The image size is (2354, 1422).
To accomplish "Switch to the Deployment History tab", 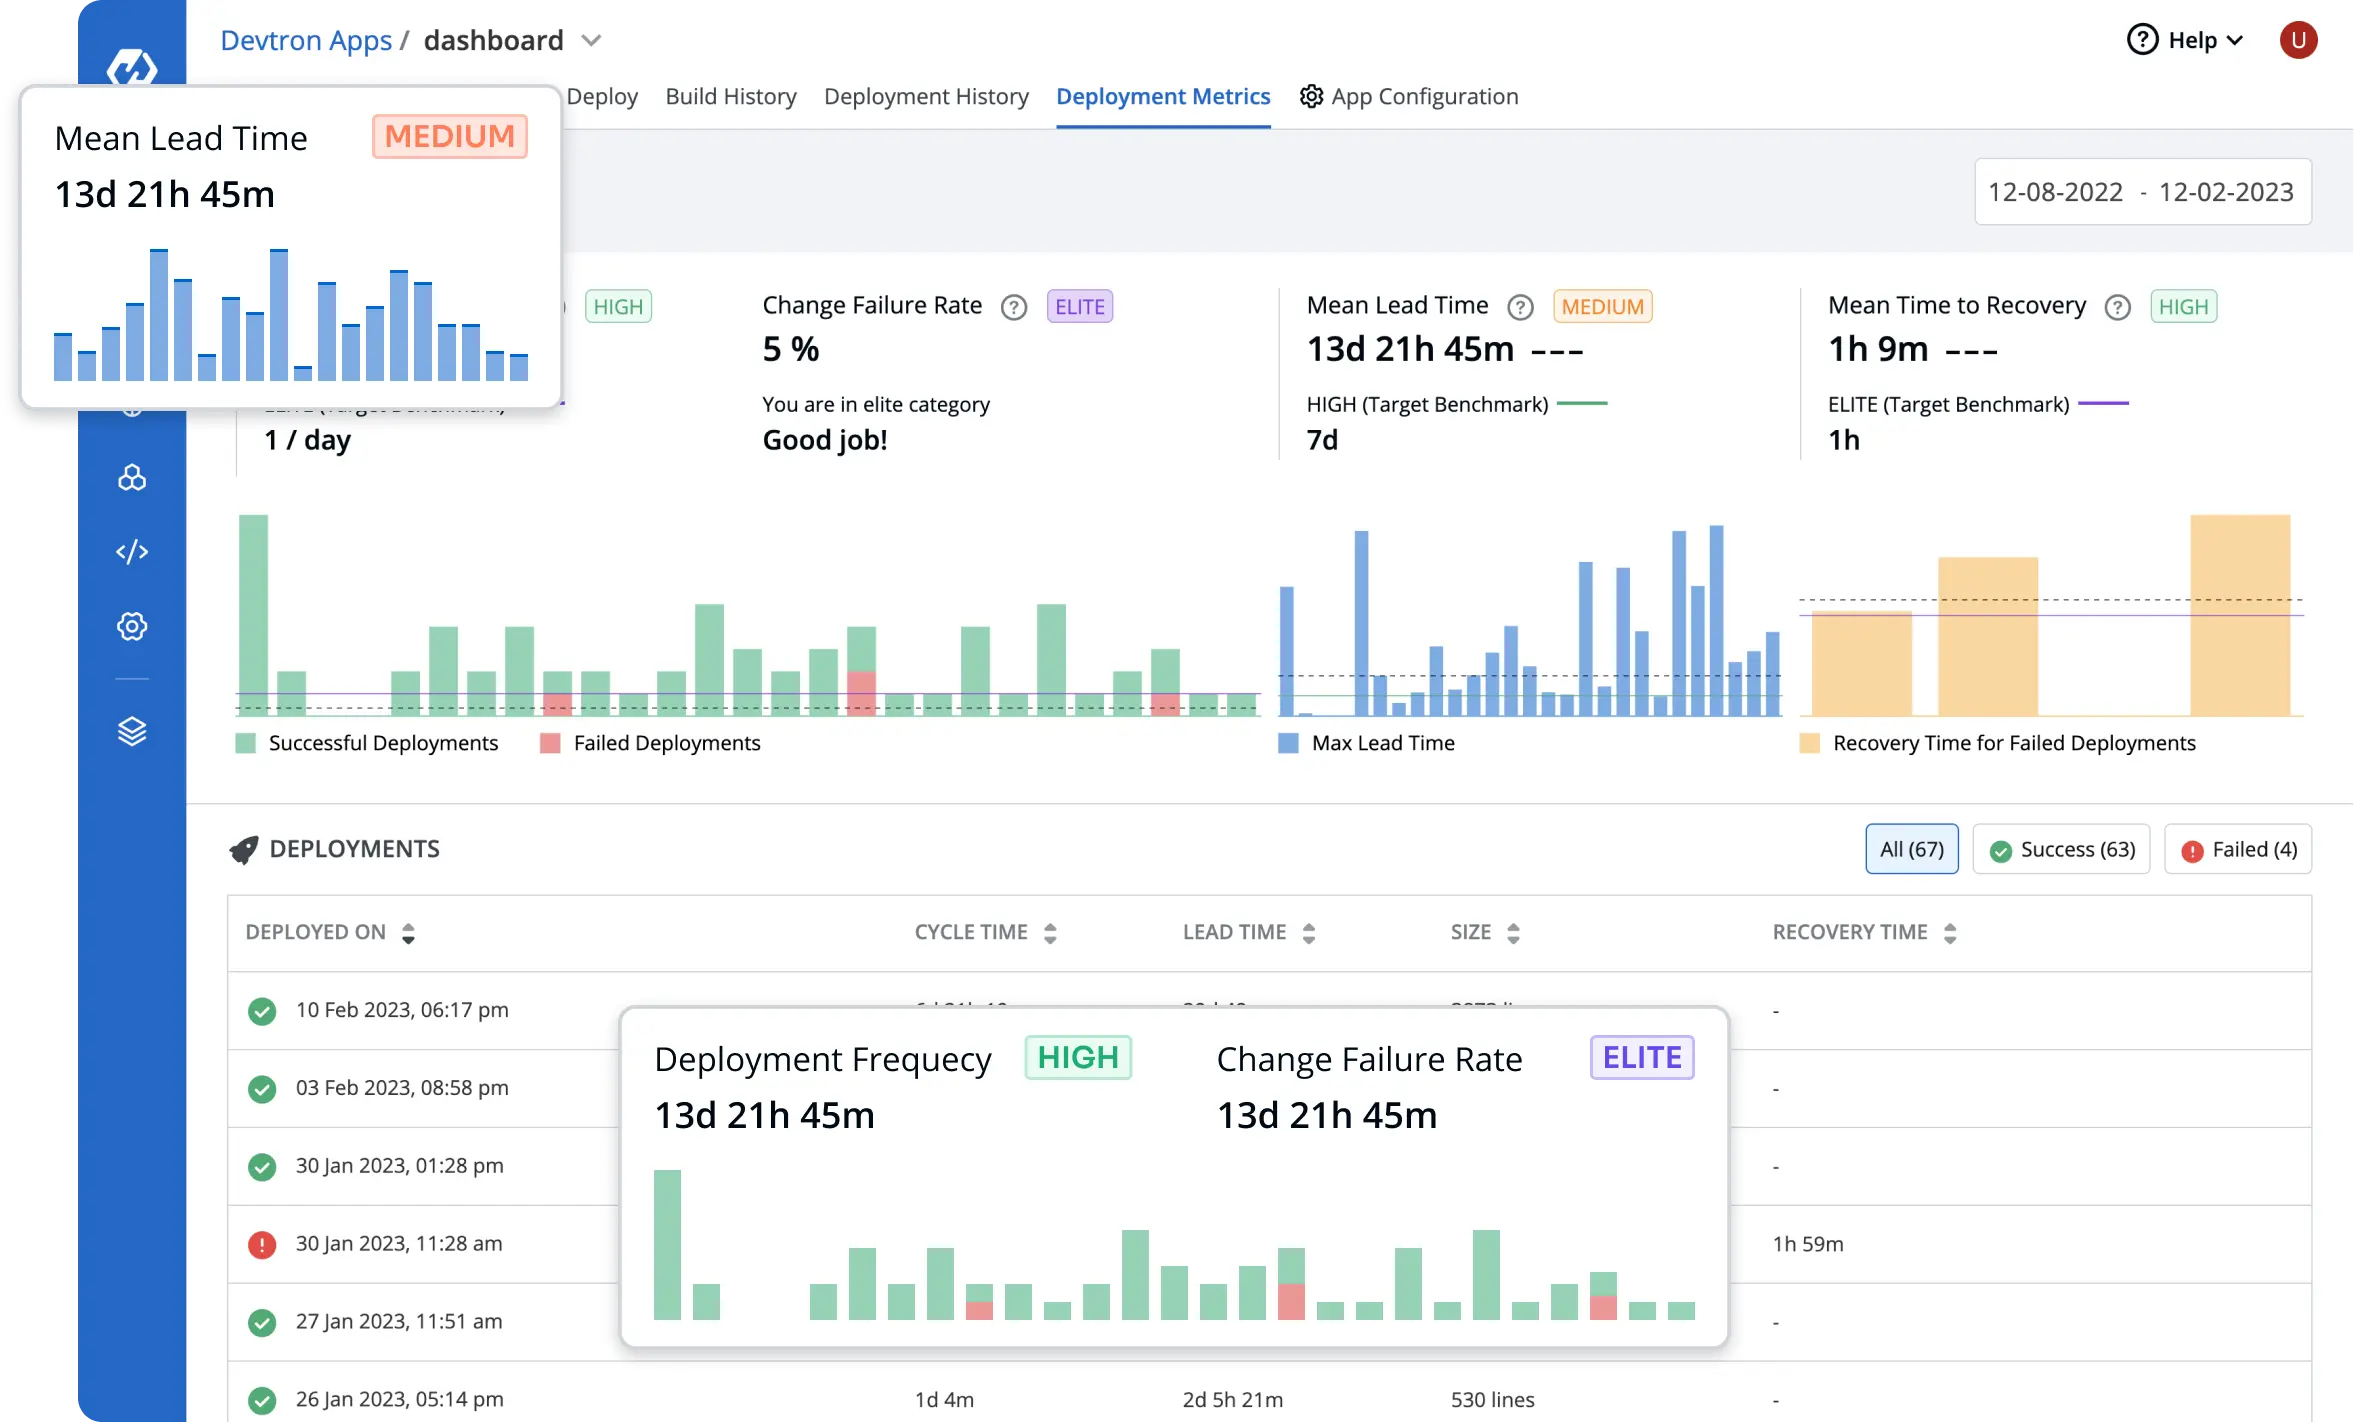I will pos(926,97).
